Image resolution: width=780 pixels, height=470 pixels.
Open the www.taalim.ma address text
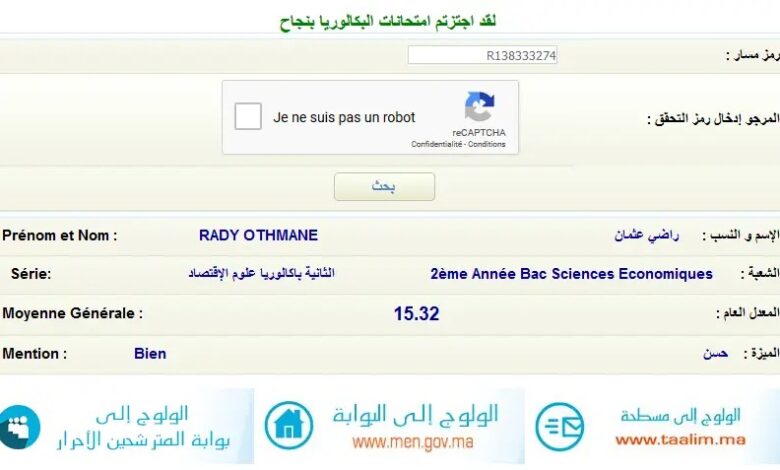[x=680, y=439]
